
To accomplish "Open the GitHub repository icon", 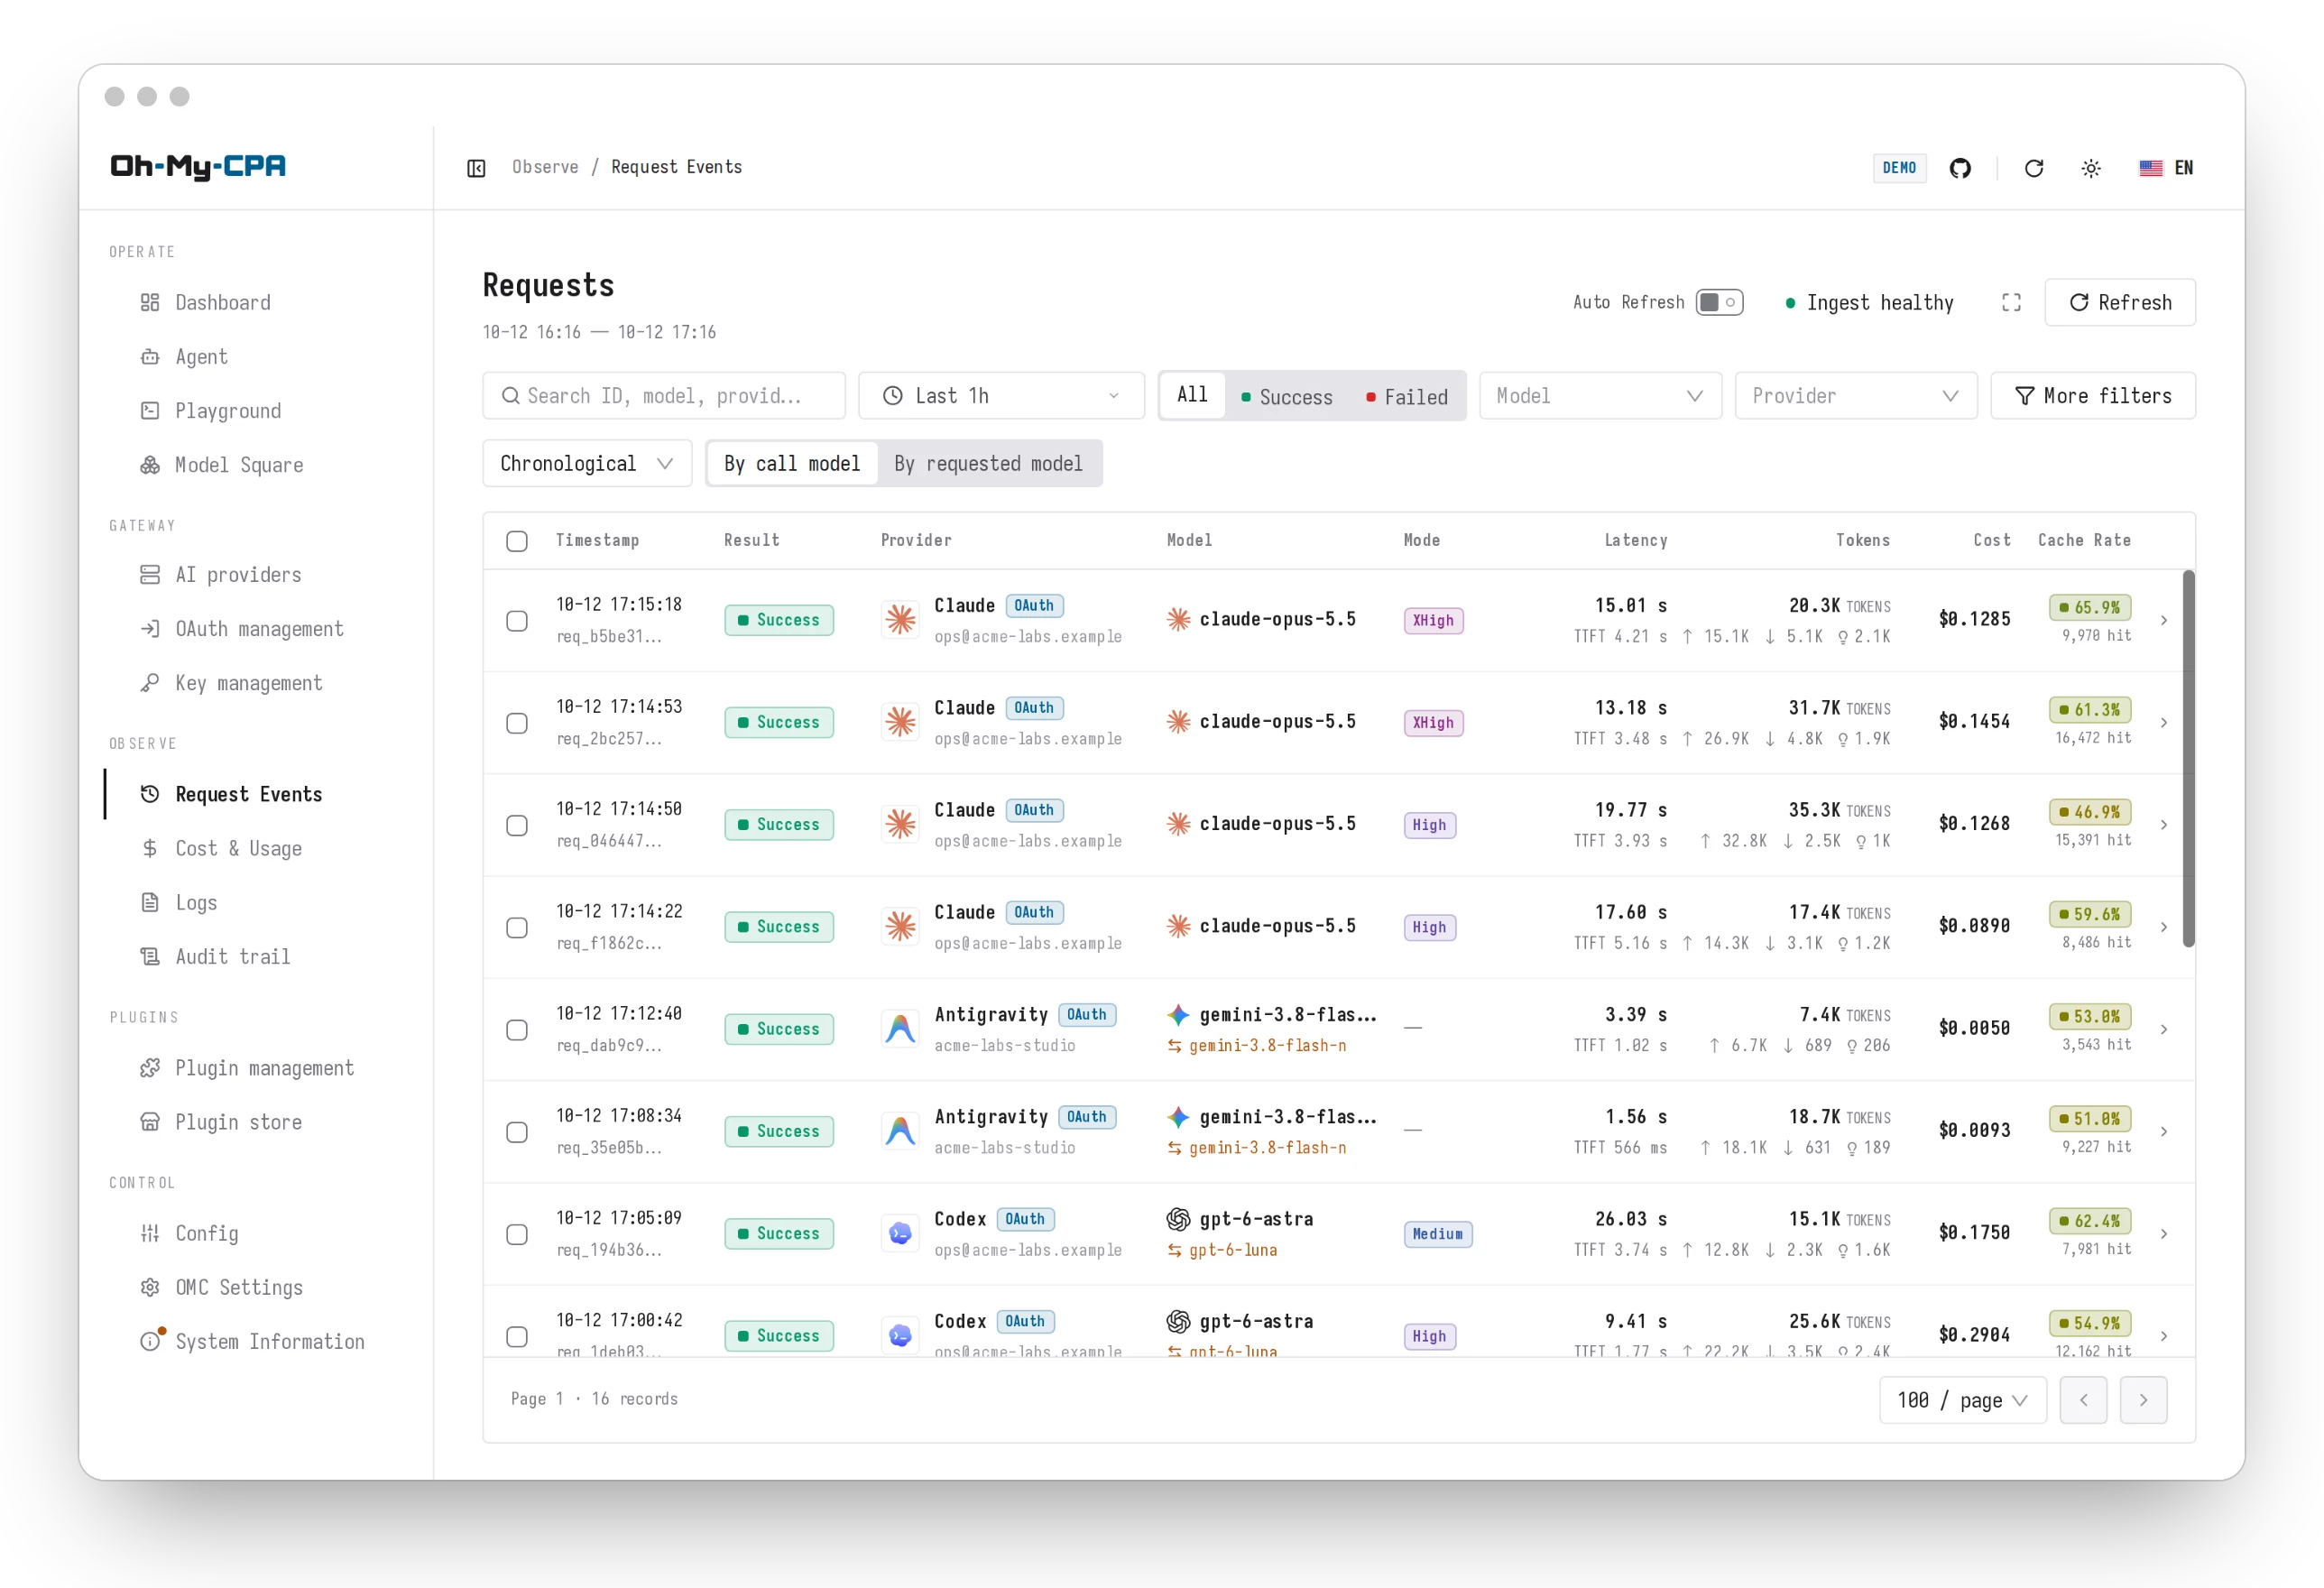I will pyautogui.click(x=1959, y=168).
